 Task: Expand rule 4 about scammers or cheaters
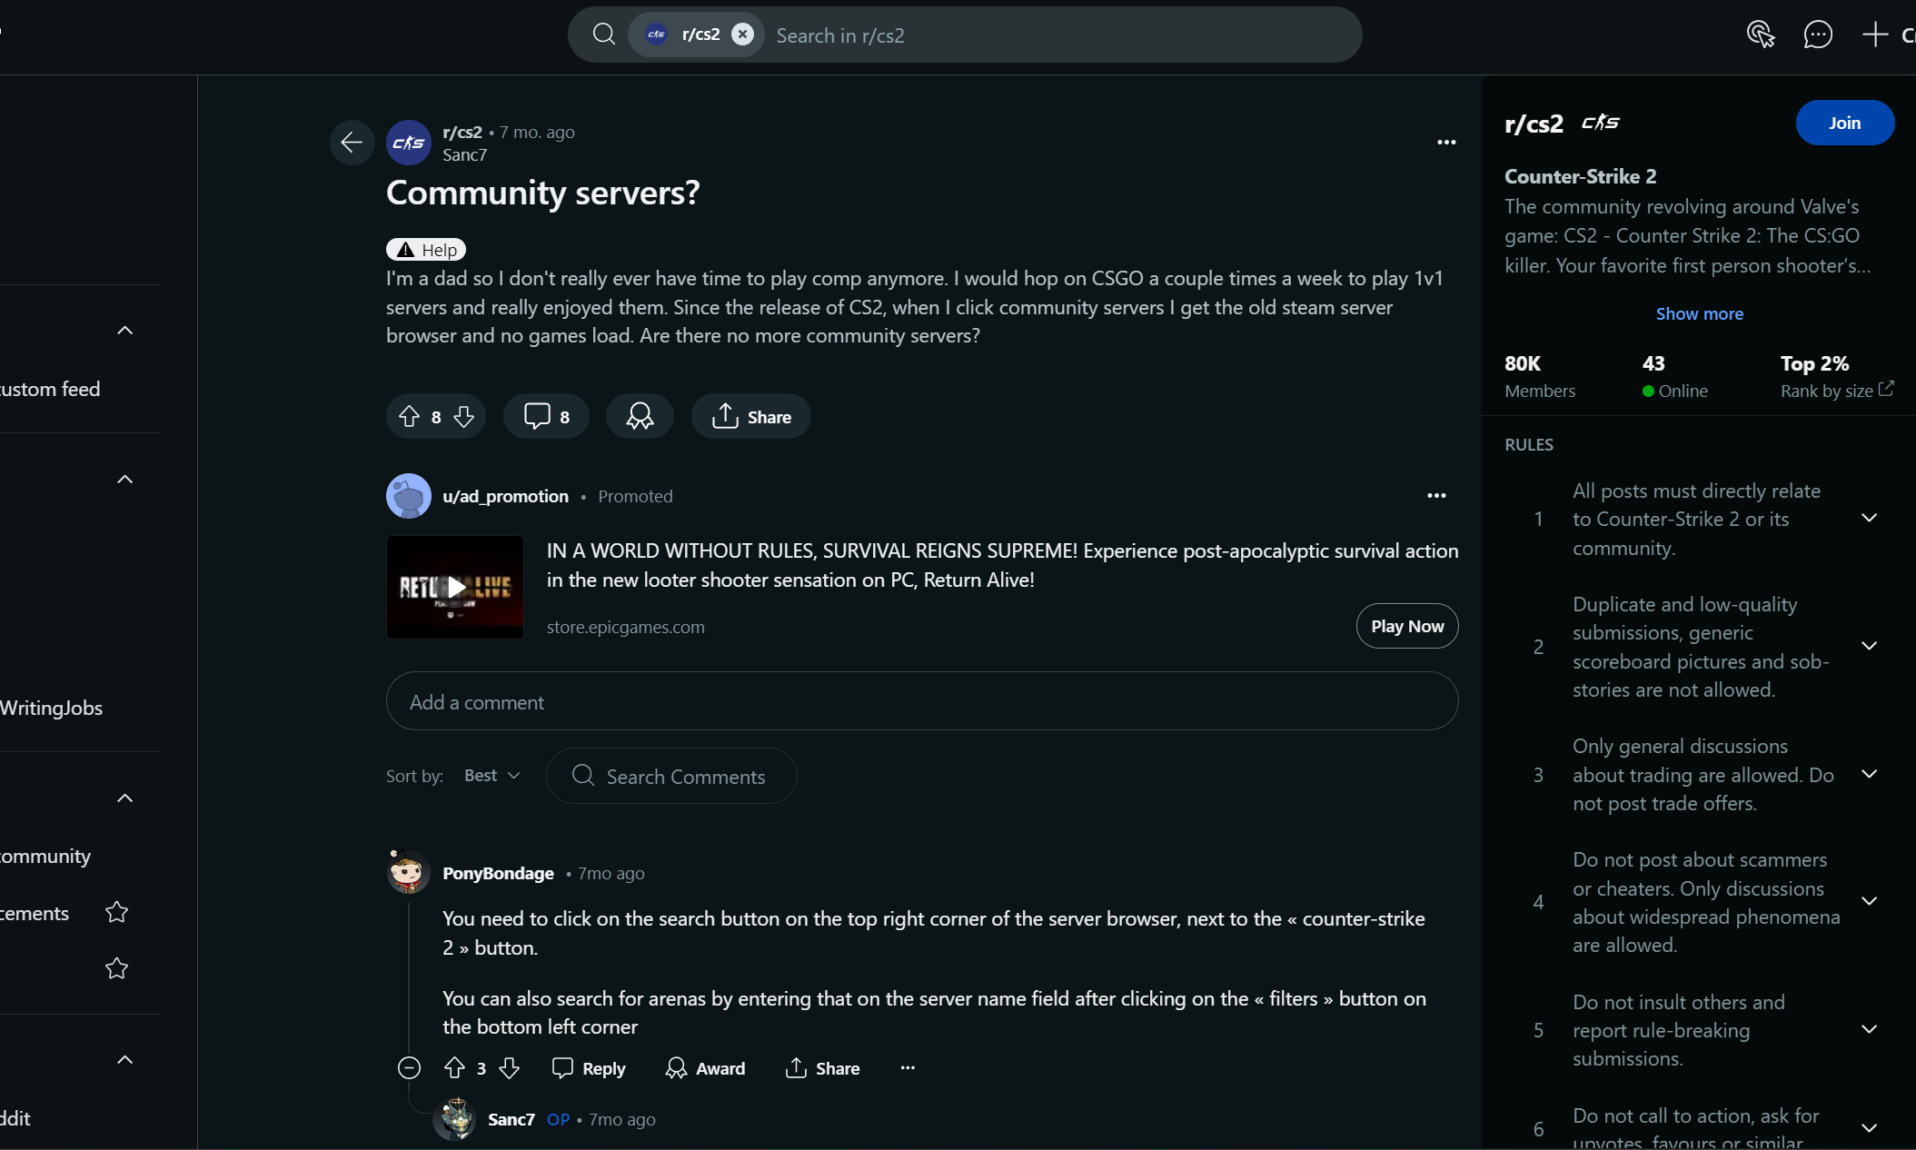point(1869,901)
